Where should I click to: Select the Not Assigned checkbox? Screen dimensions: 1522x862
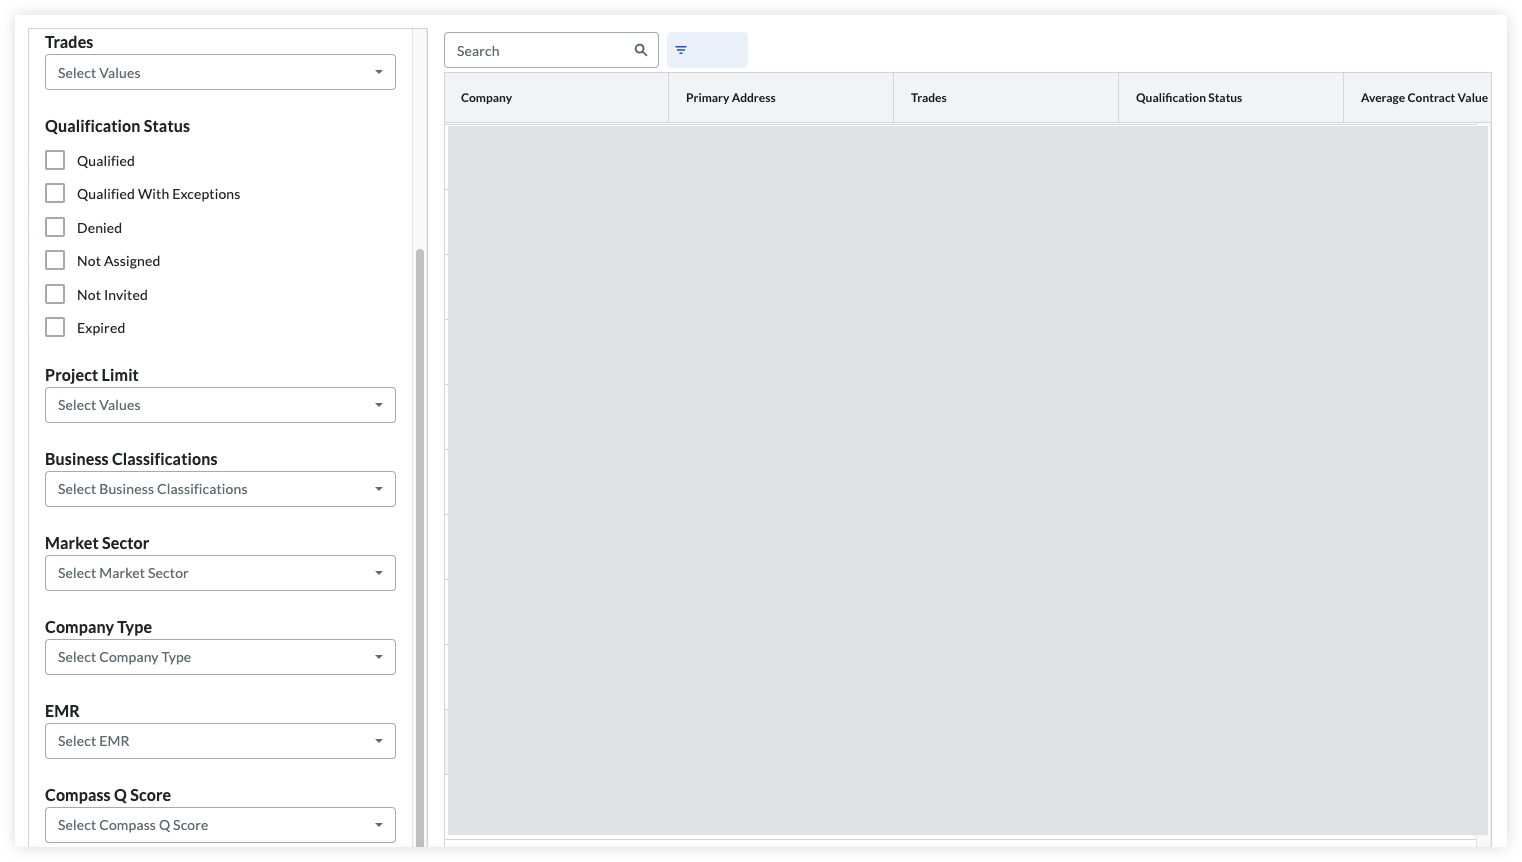tap(55, 261)
